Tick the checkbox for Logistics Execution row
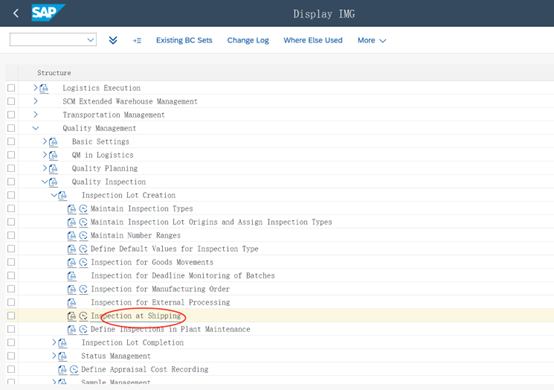 tap(11, 88)
